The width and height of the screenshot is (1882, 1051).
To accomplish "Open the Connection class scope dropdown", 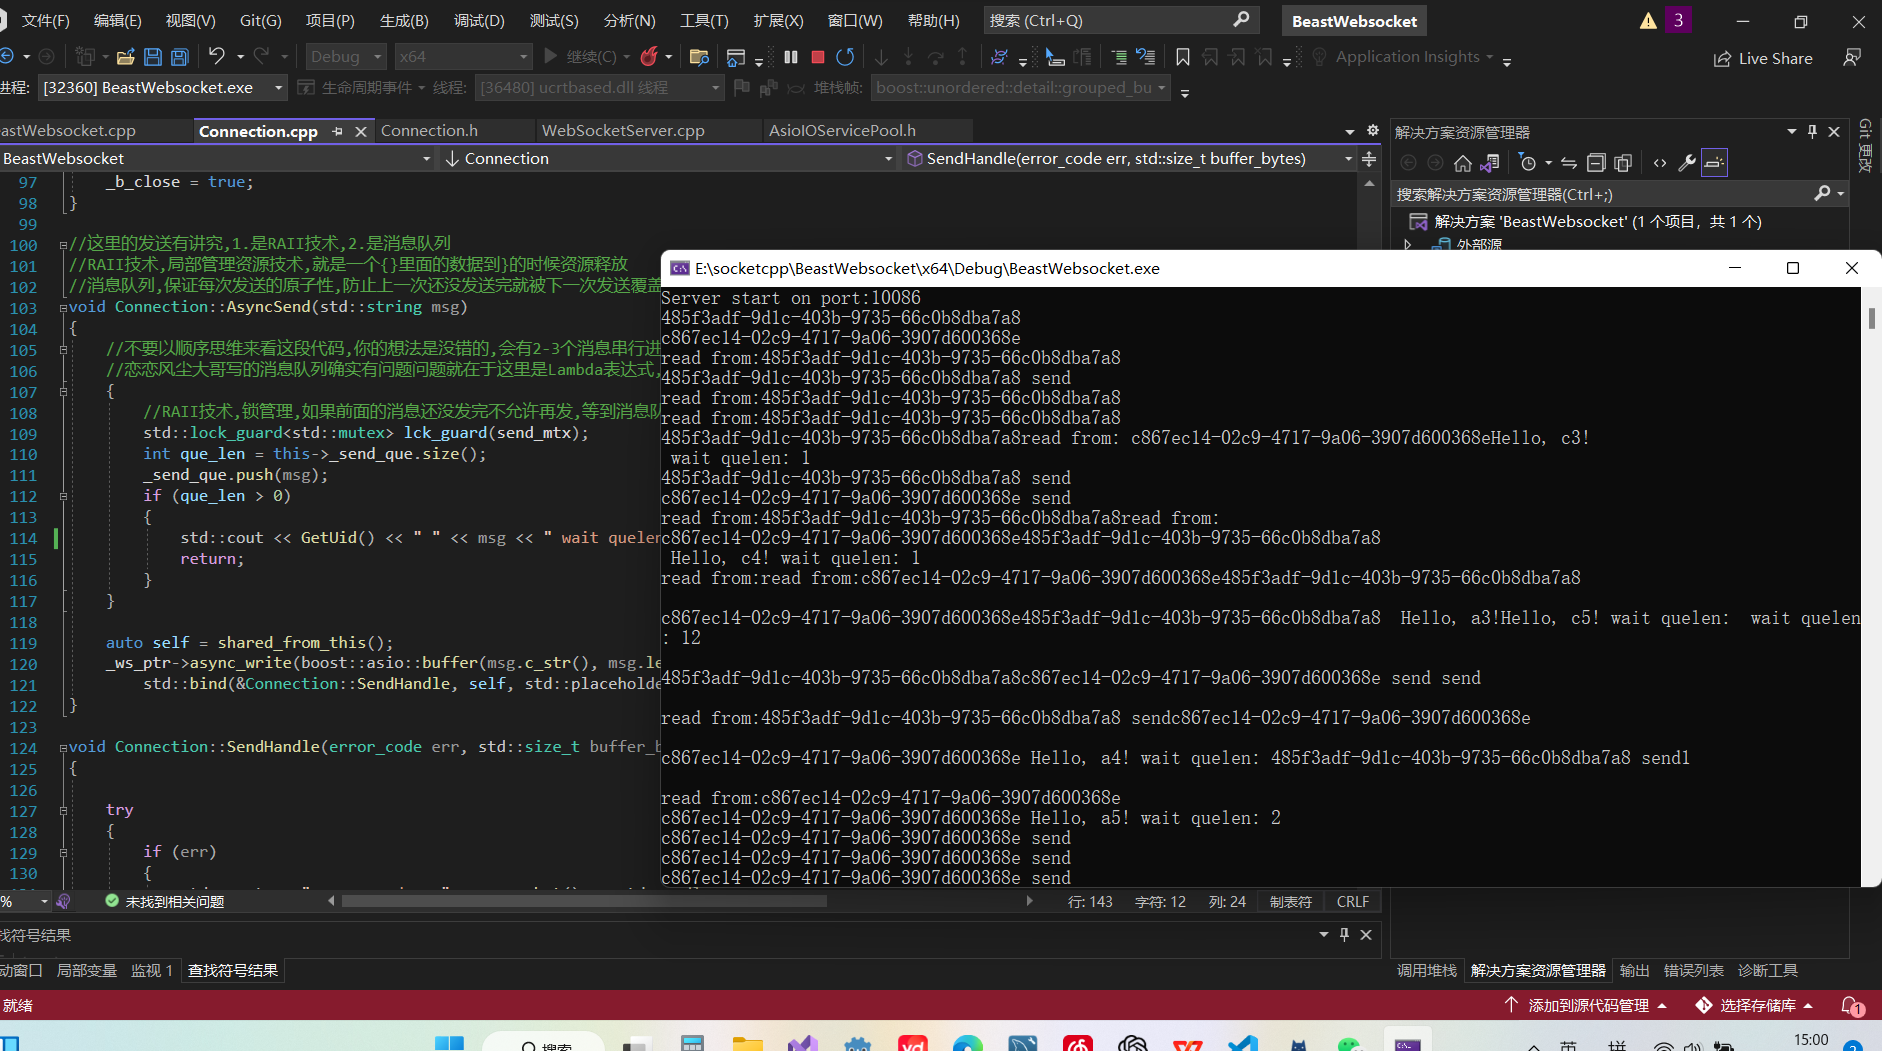I will tap(669, 159).
